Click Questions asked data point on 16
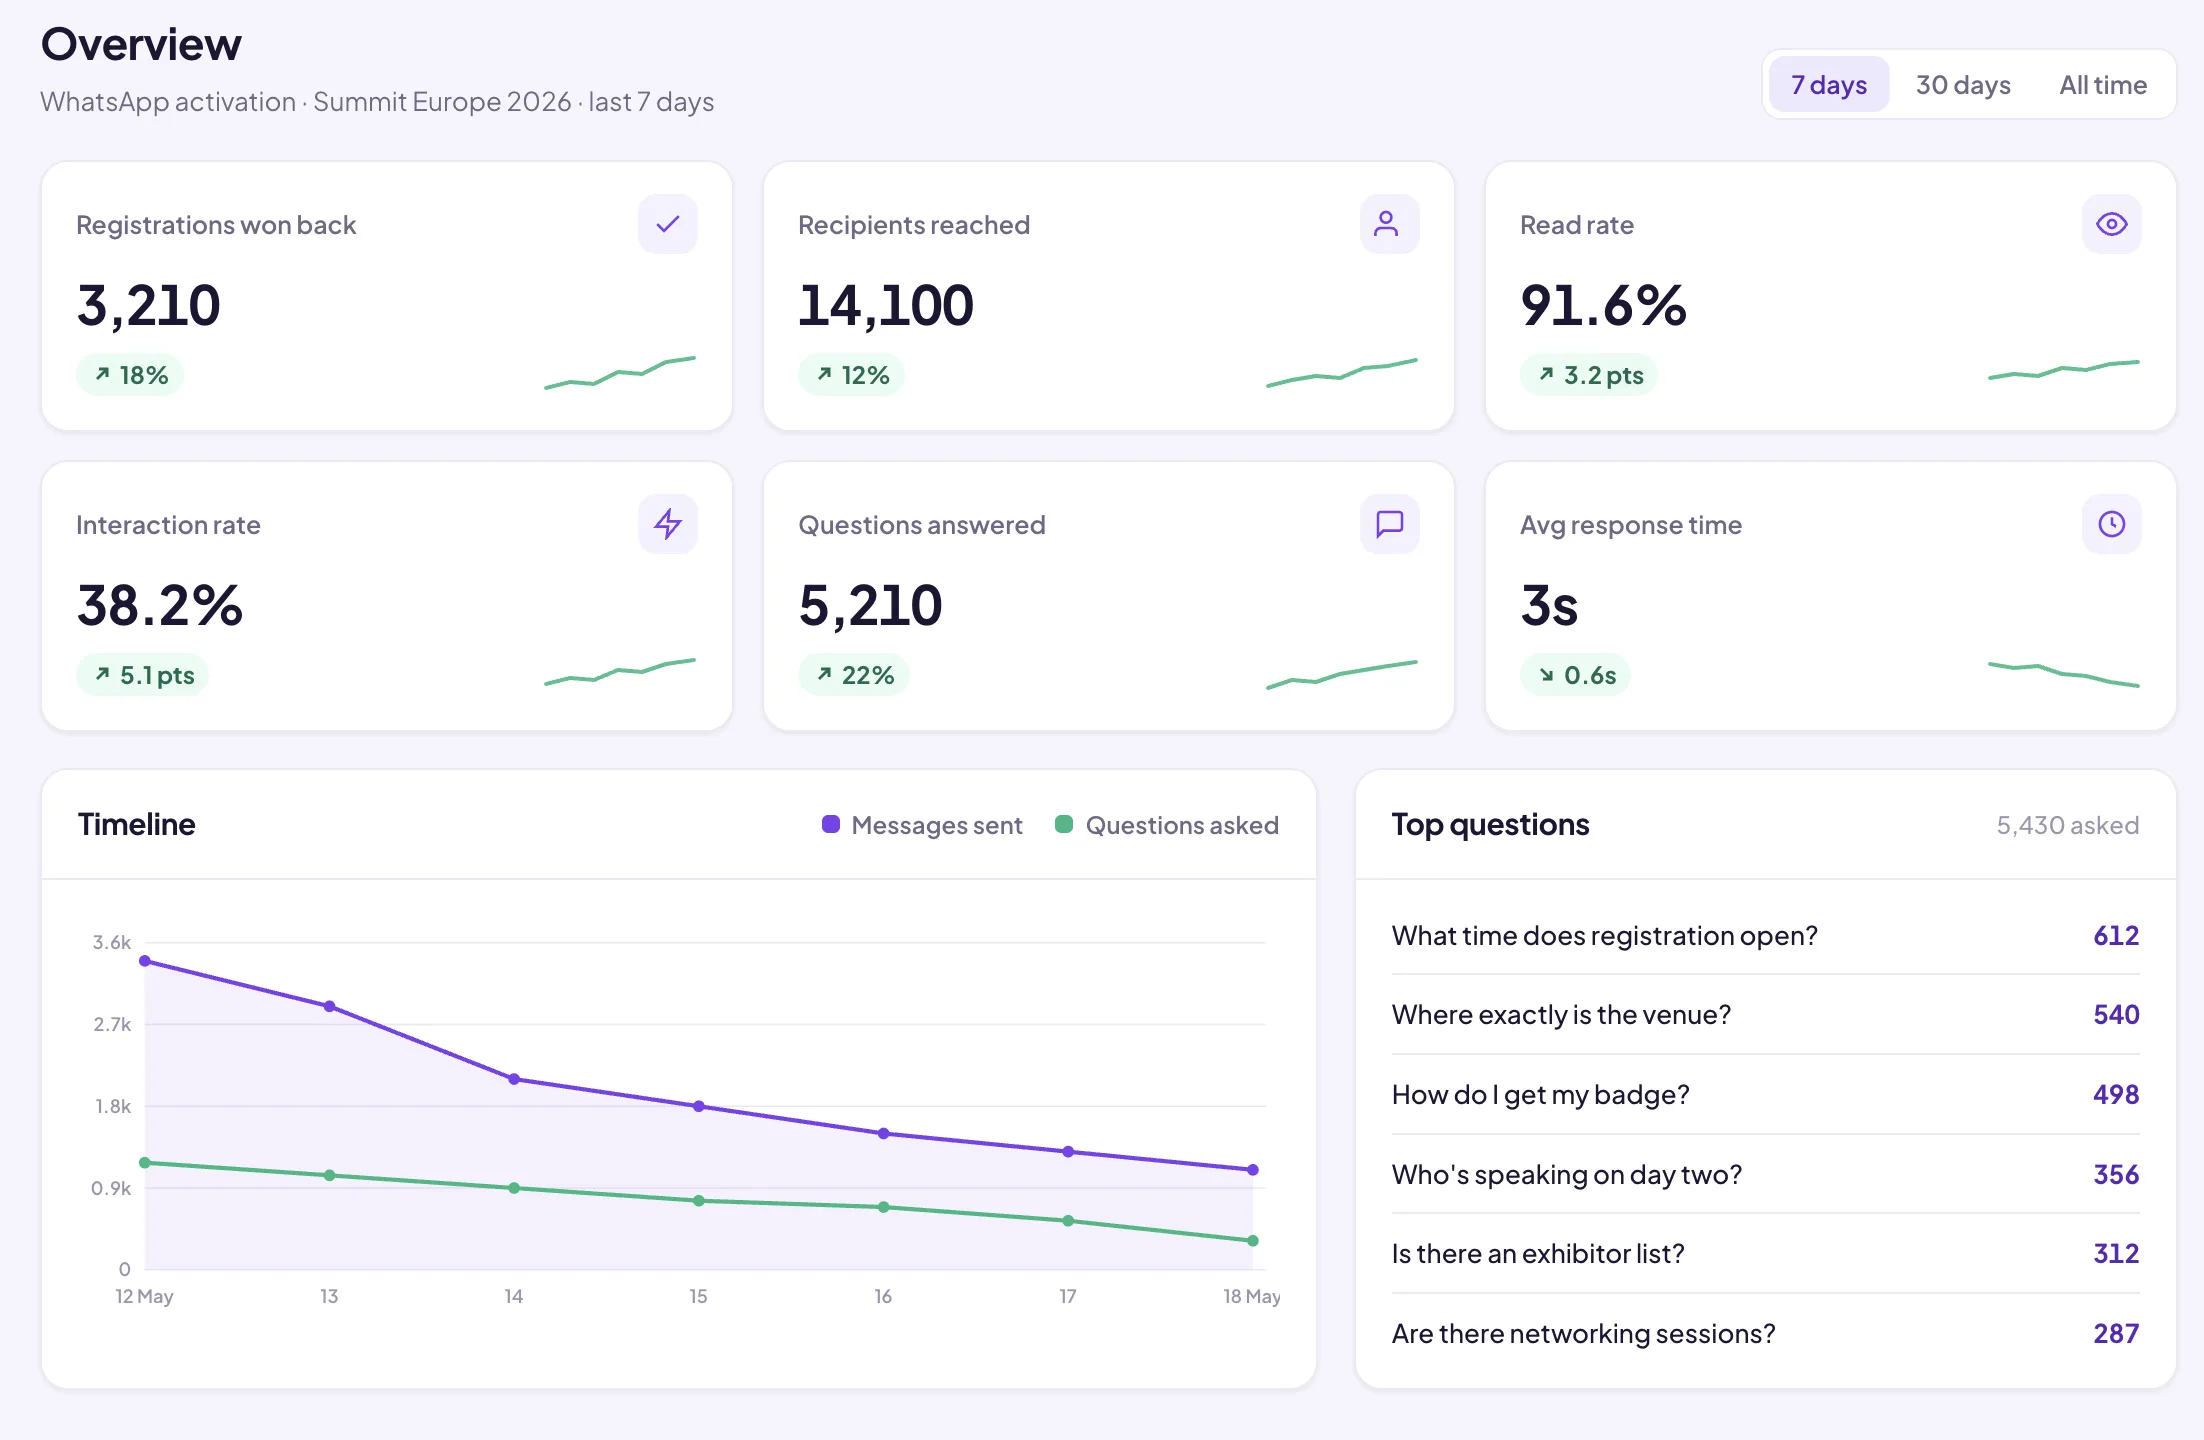 pos(884,1207)
